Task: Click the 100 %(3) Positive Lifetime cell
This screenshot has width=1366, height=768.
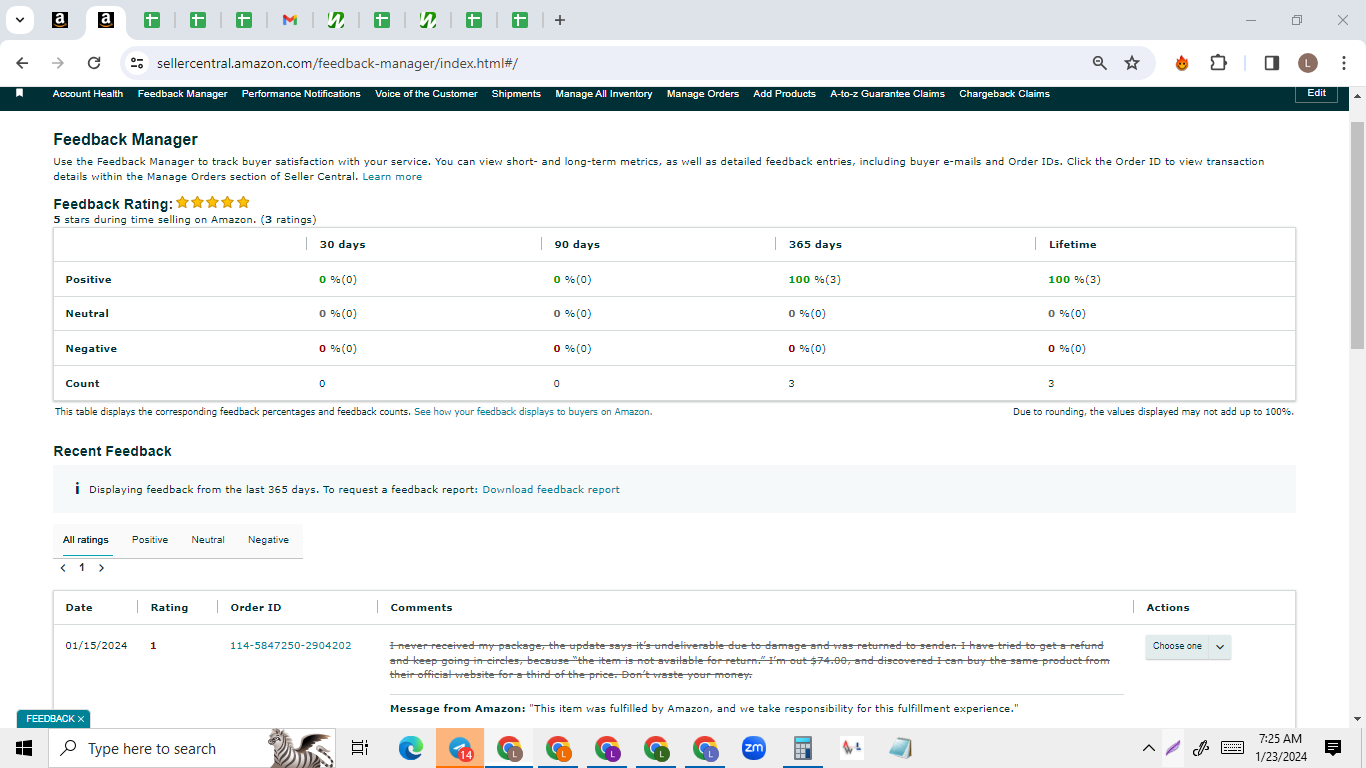Action: click(1075, 280)
